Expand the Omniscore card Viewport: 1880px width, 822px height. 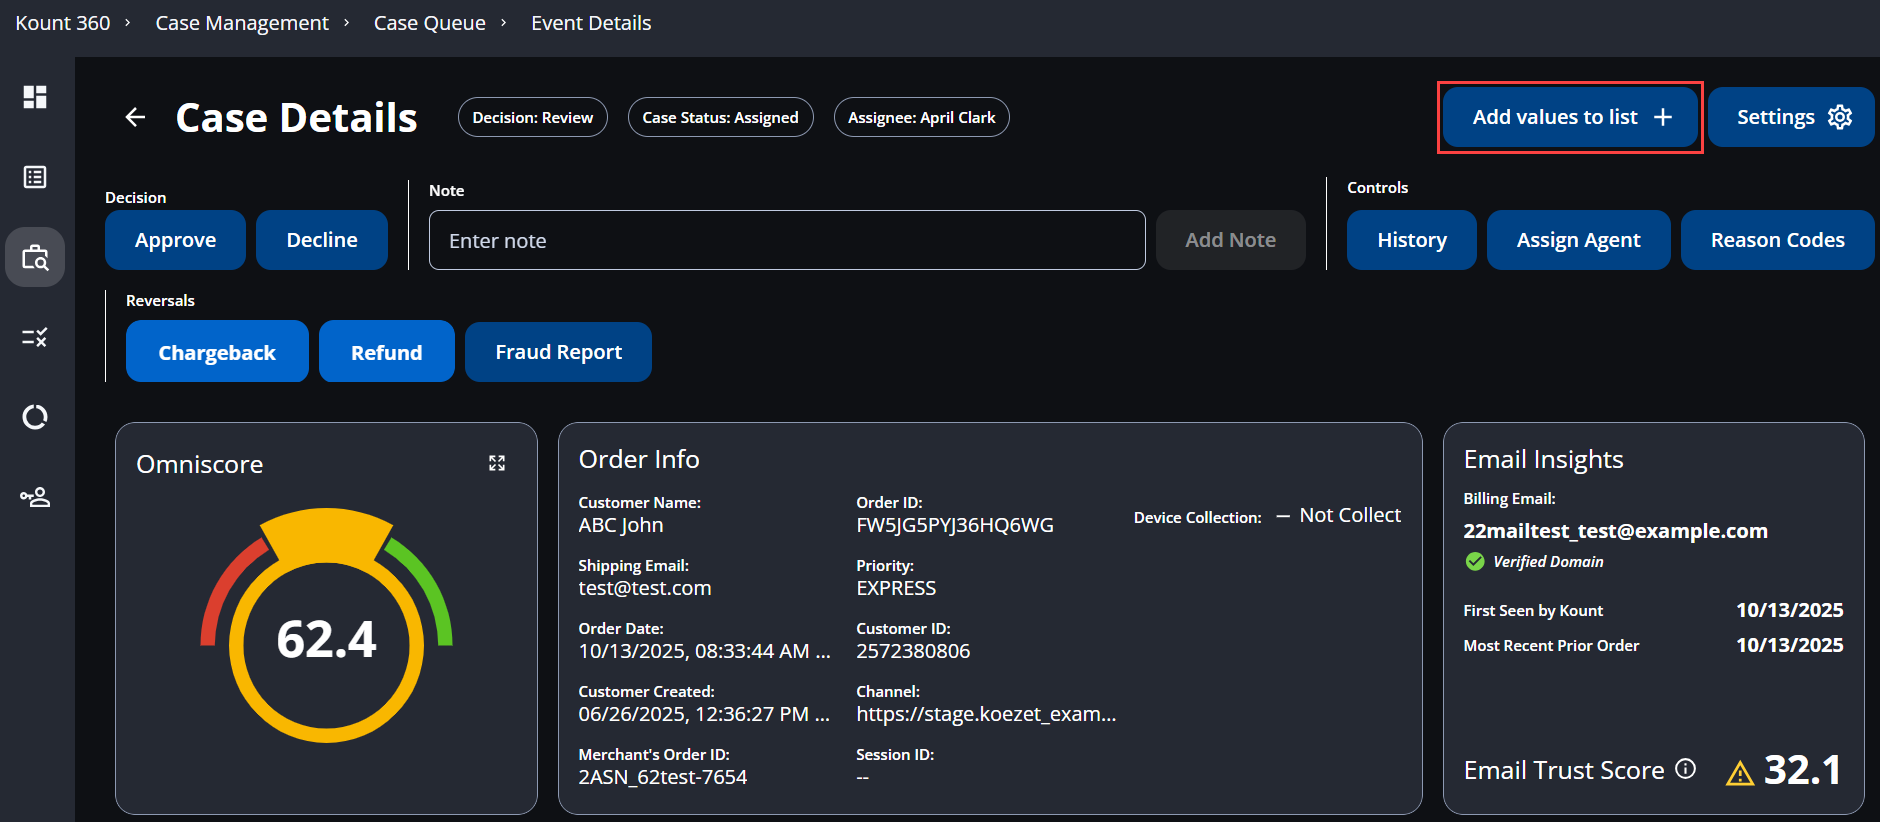tap(497, 463)
